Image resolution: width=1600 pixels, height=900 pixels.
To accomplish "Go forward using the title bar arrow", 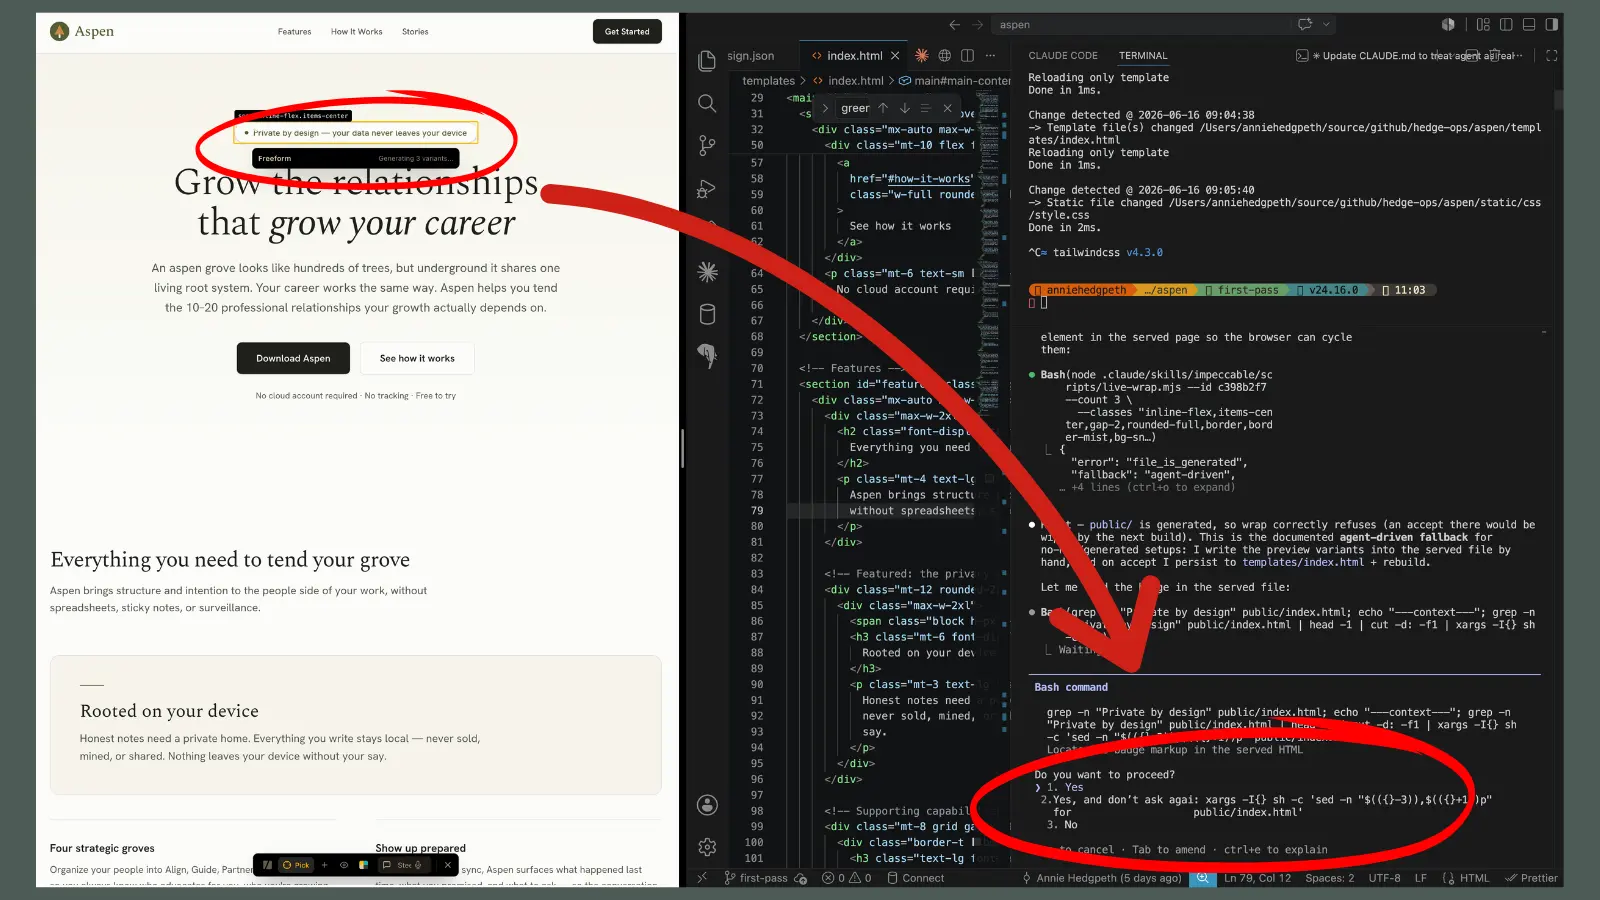I will coord(978,24).
